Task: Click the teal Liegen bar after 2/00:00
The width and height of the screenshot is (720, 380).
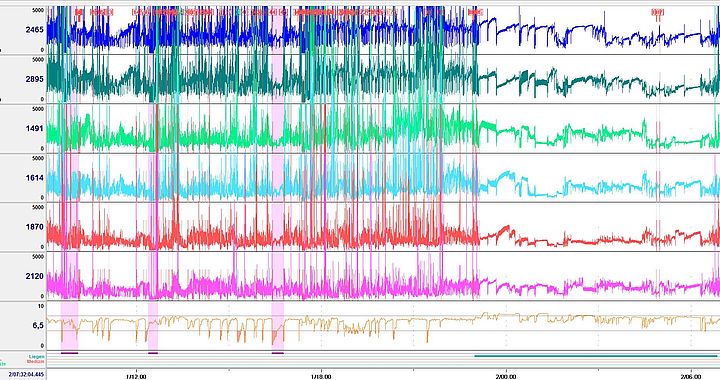Action: tap(596, 356)
